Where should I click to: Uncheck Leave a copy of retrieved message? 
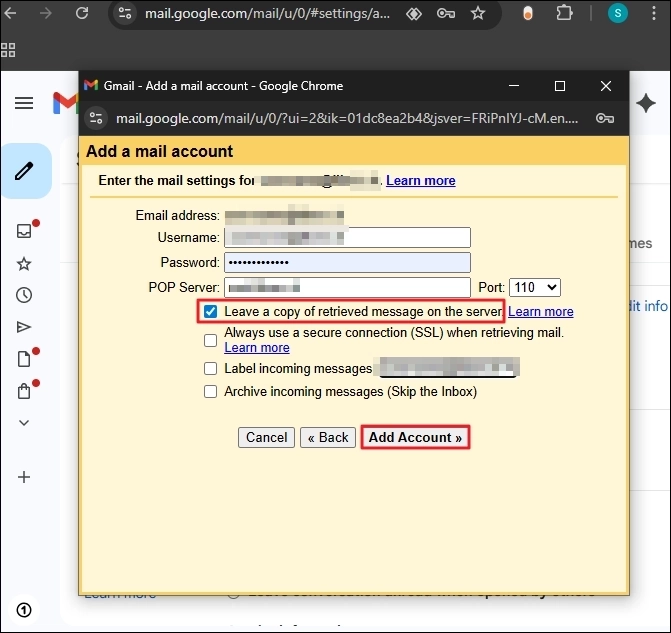pos(210,312)
